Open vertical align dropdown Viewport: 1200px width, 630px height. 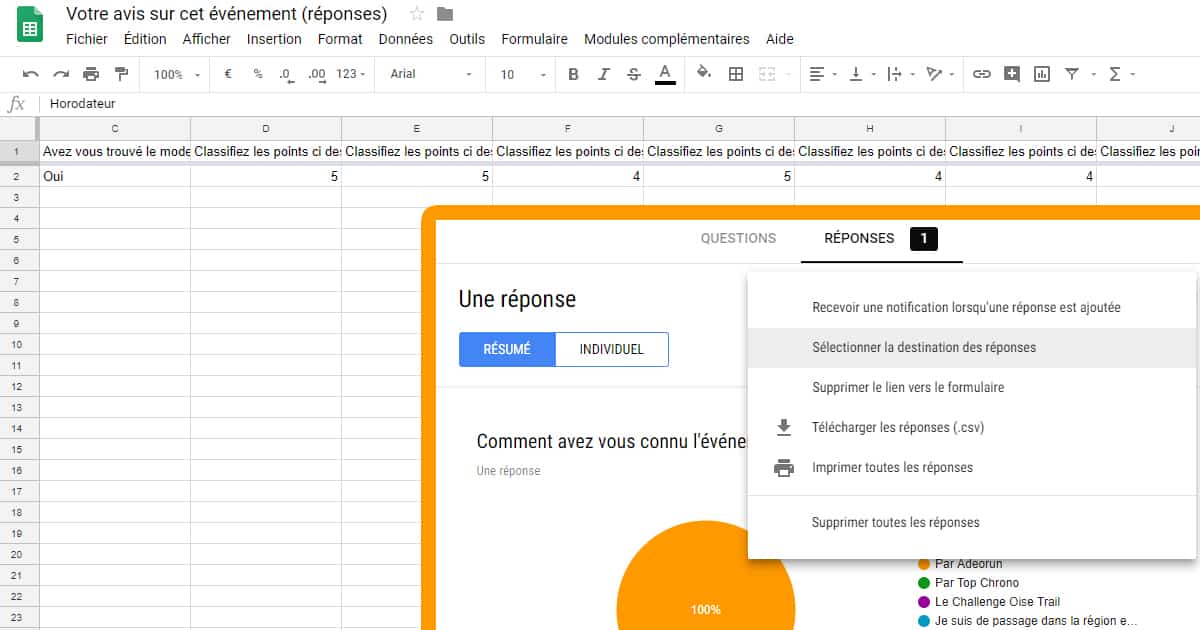tap(861, 74)
